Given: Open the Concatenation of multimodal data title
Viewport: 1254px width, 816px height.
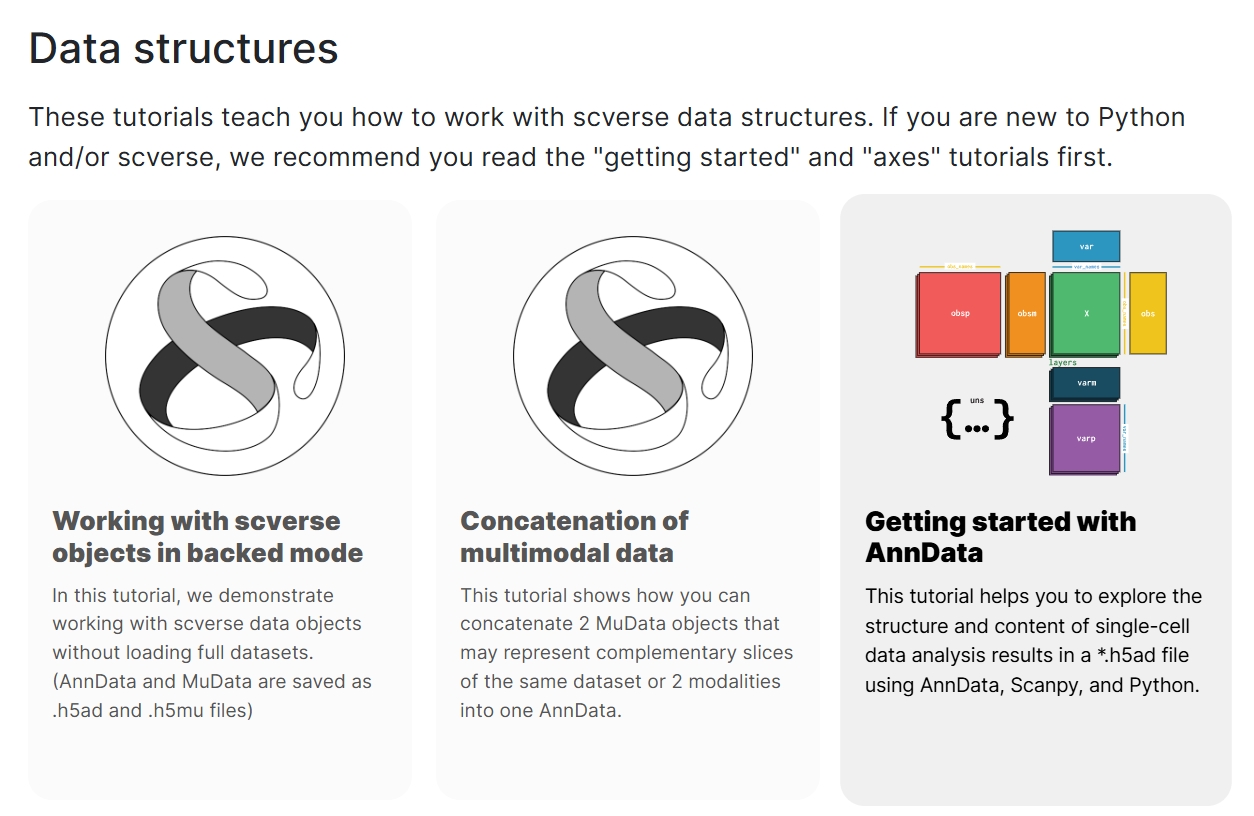Looking at the screenshot, I should click(574, 537).
